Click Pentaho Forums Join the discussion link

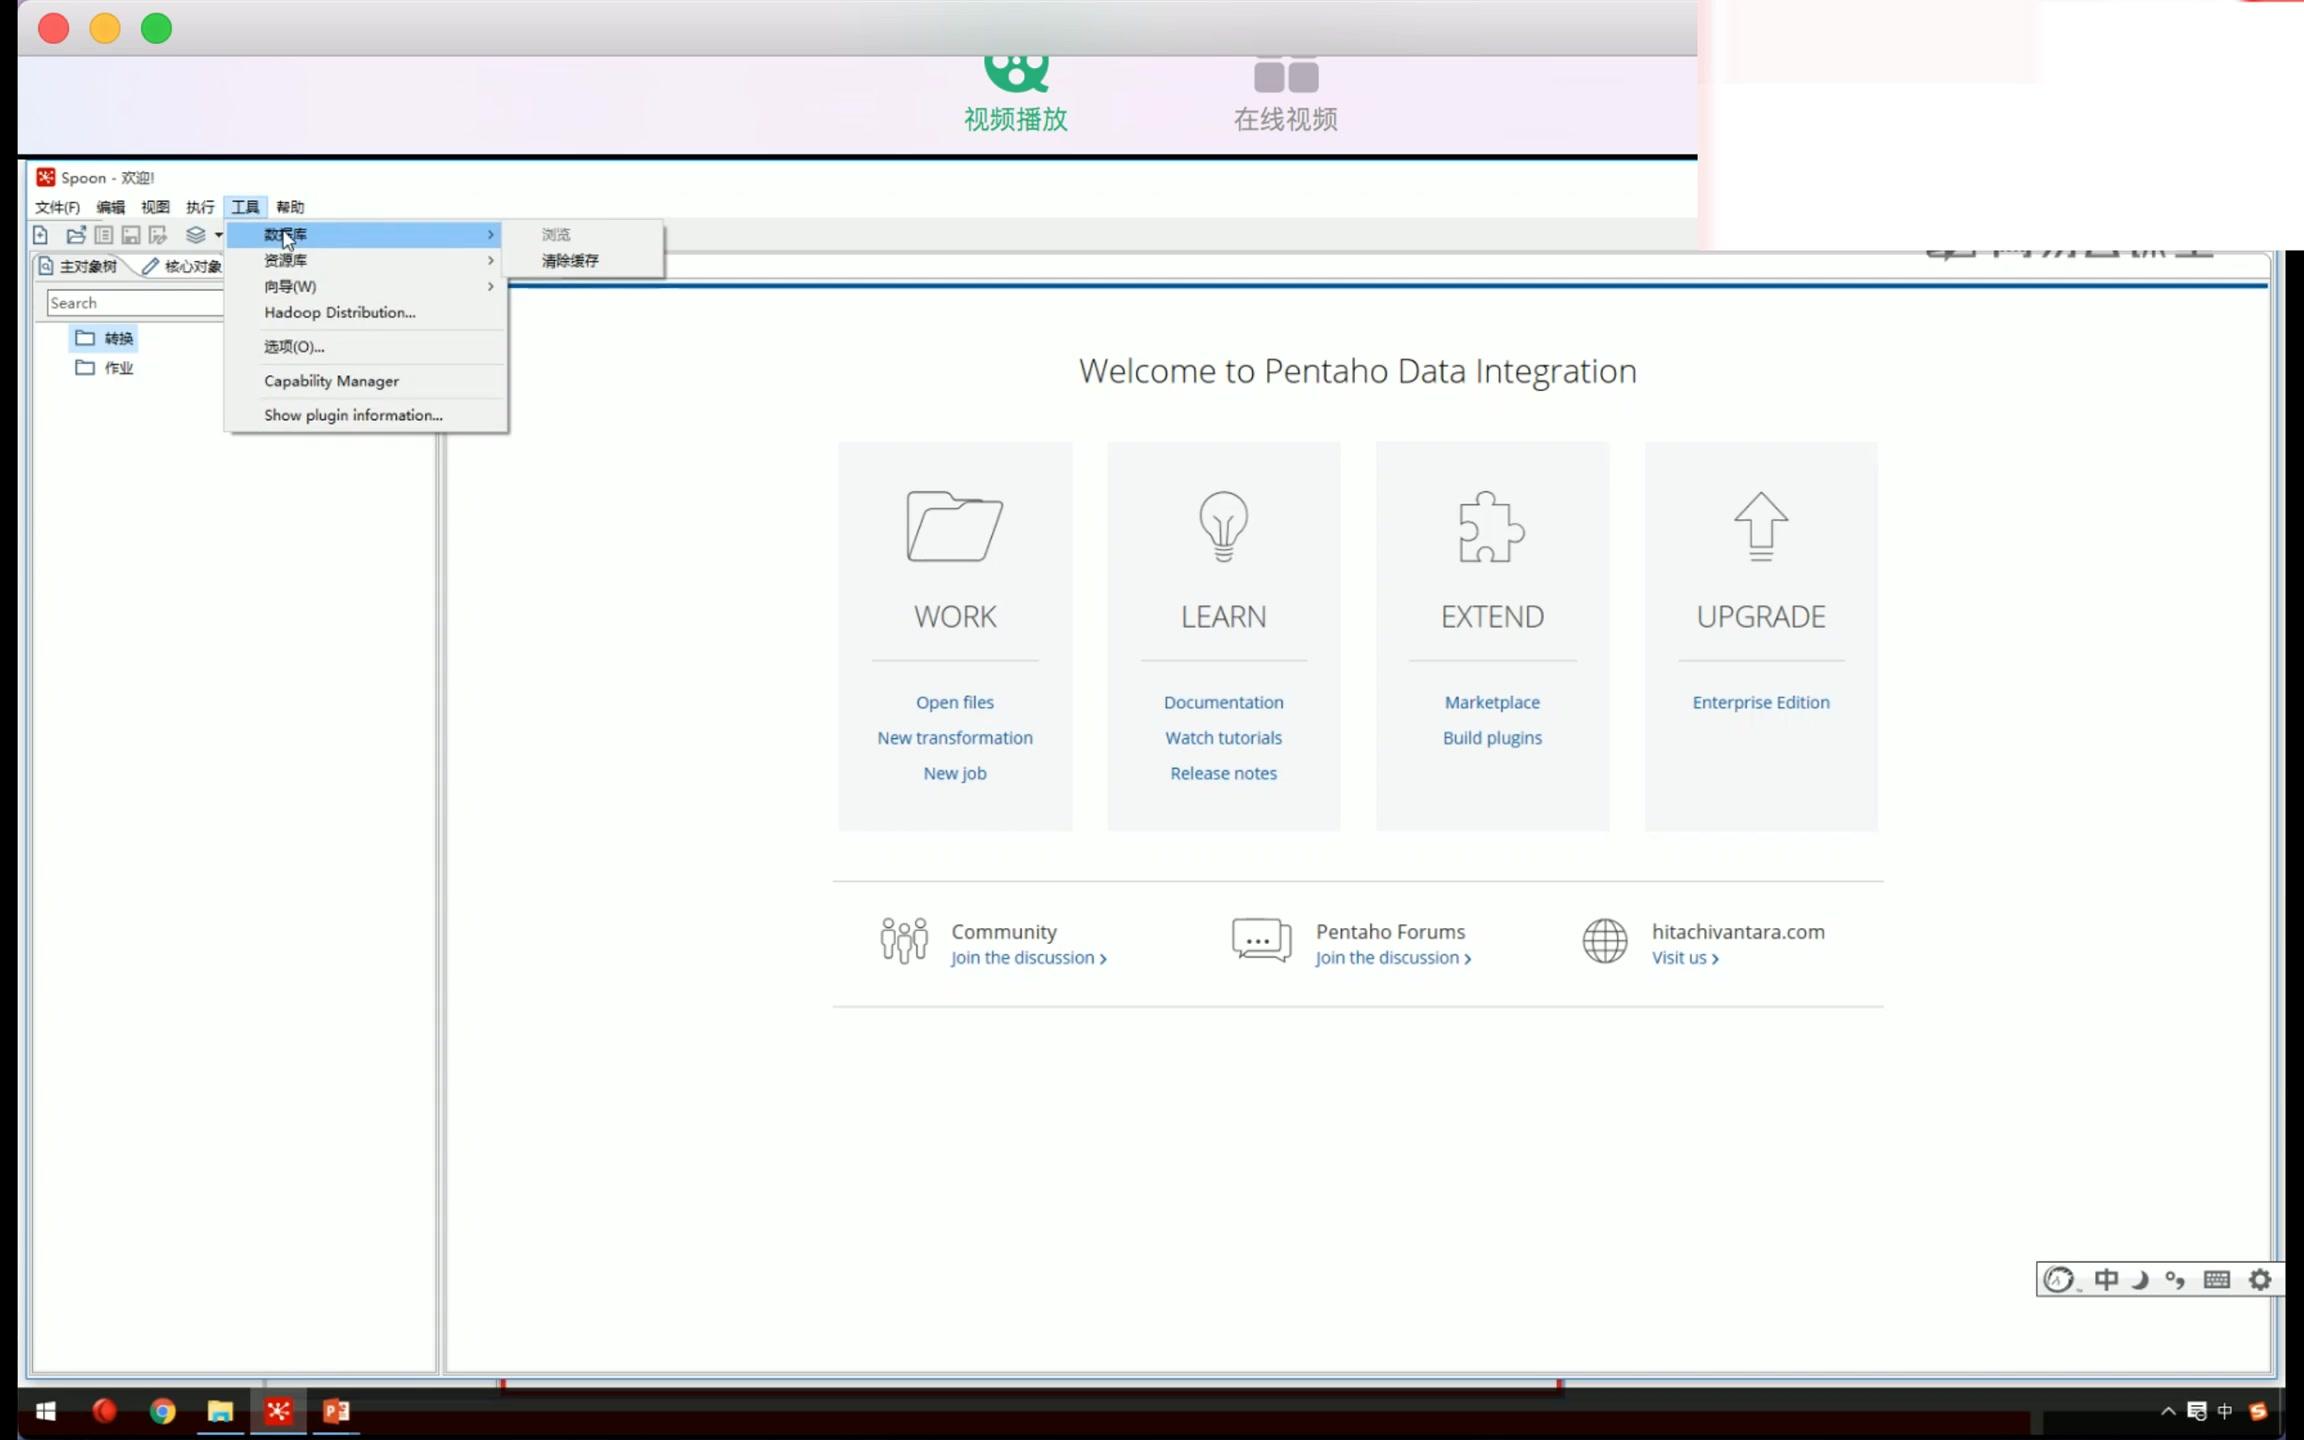(1393, 958)
